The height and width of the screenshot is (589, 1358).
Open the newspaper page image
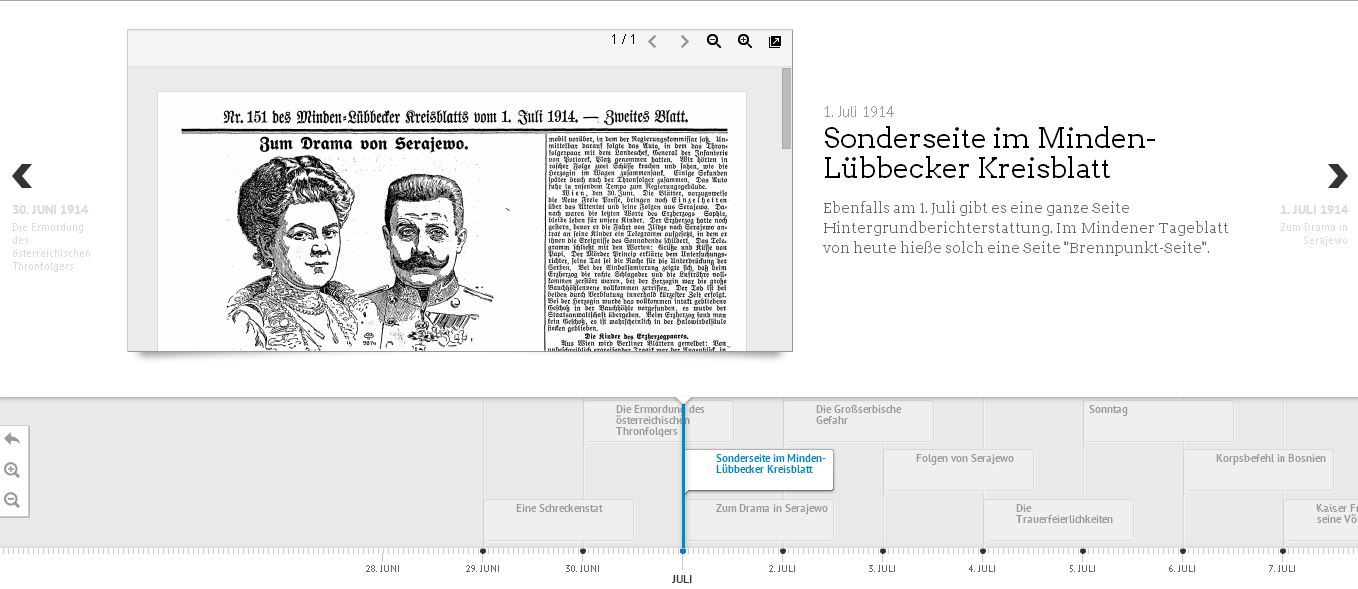pos(452,222)
